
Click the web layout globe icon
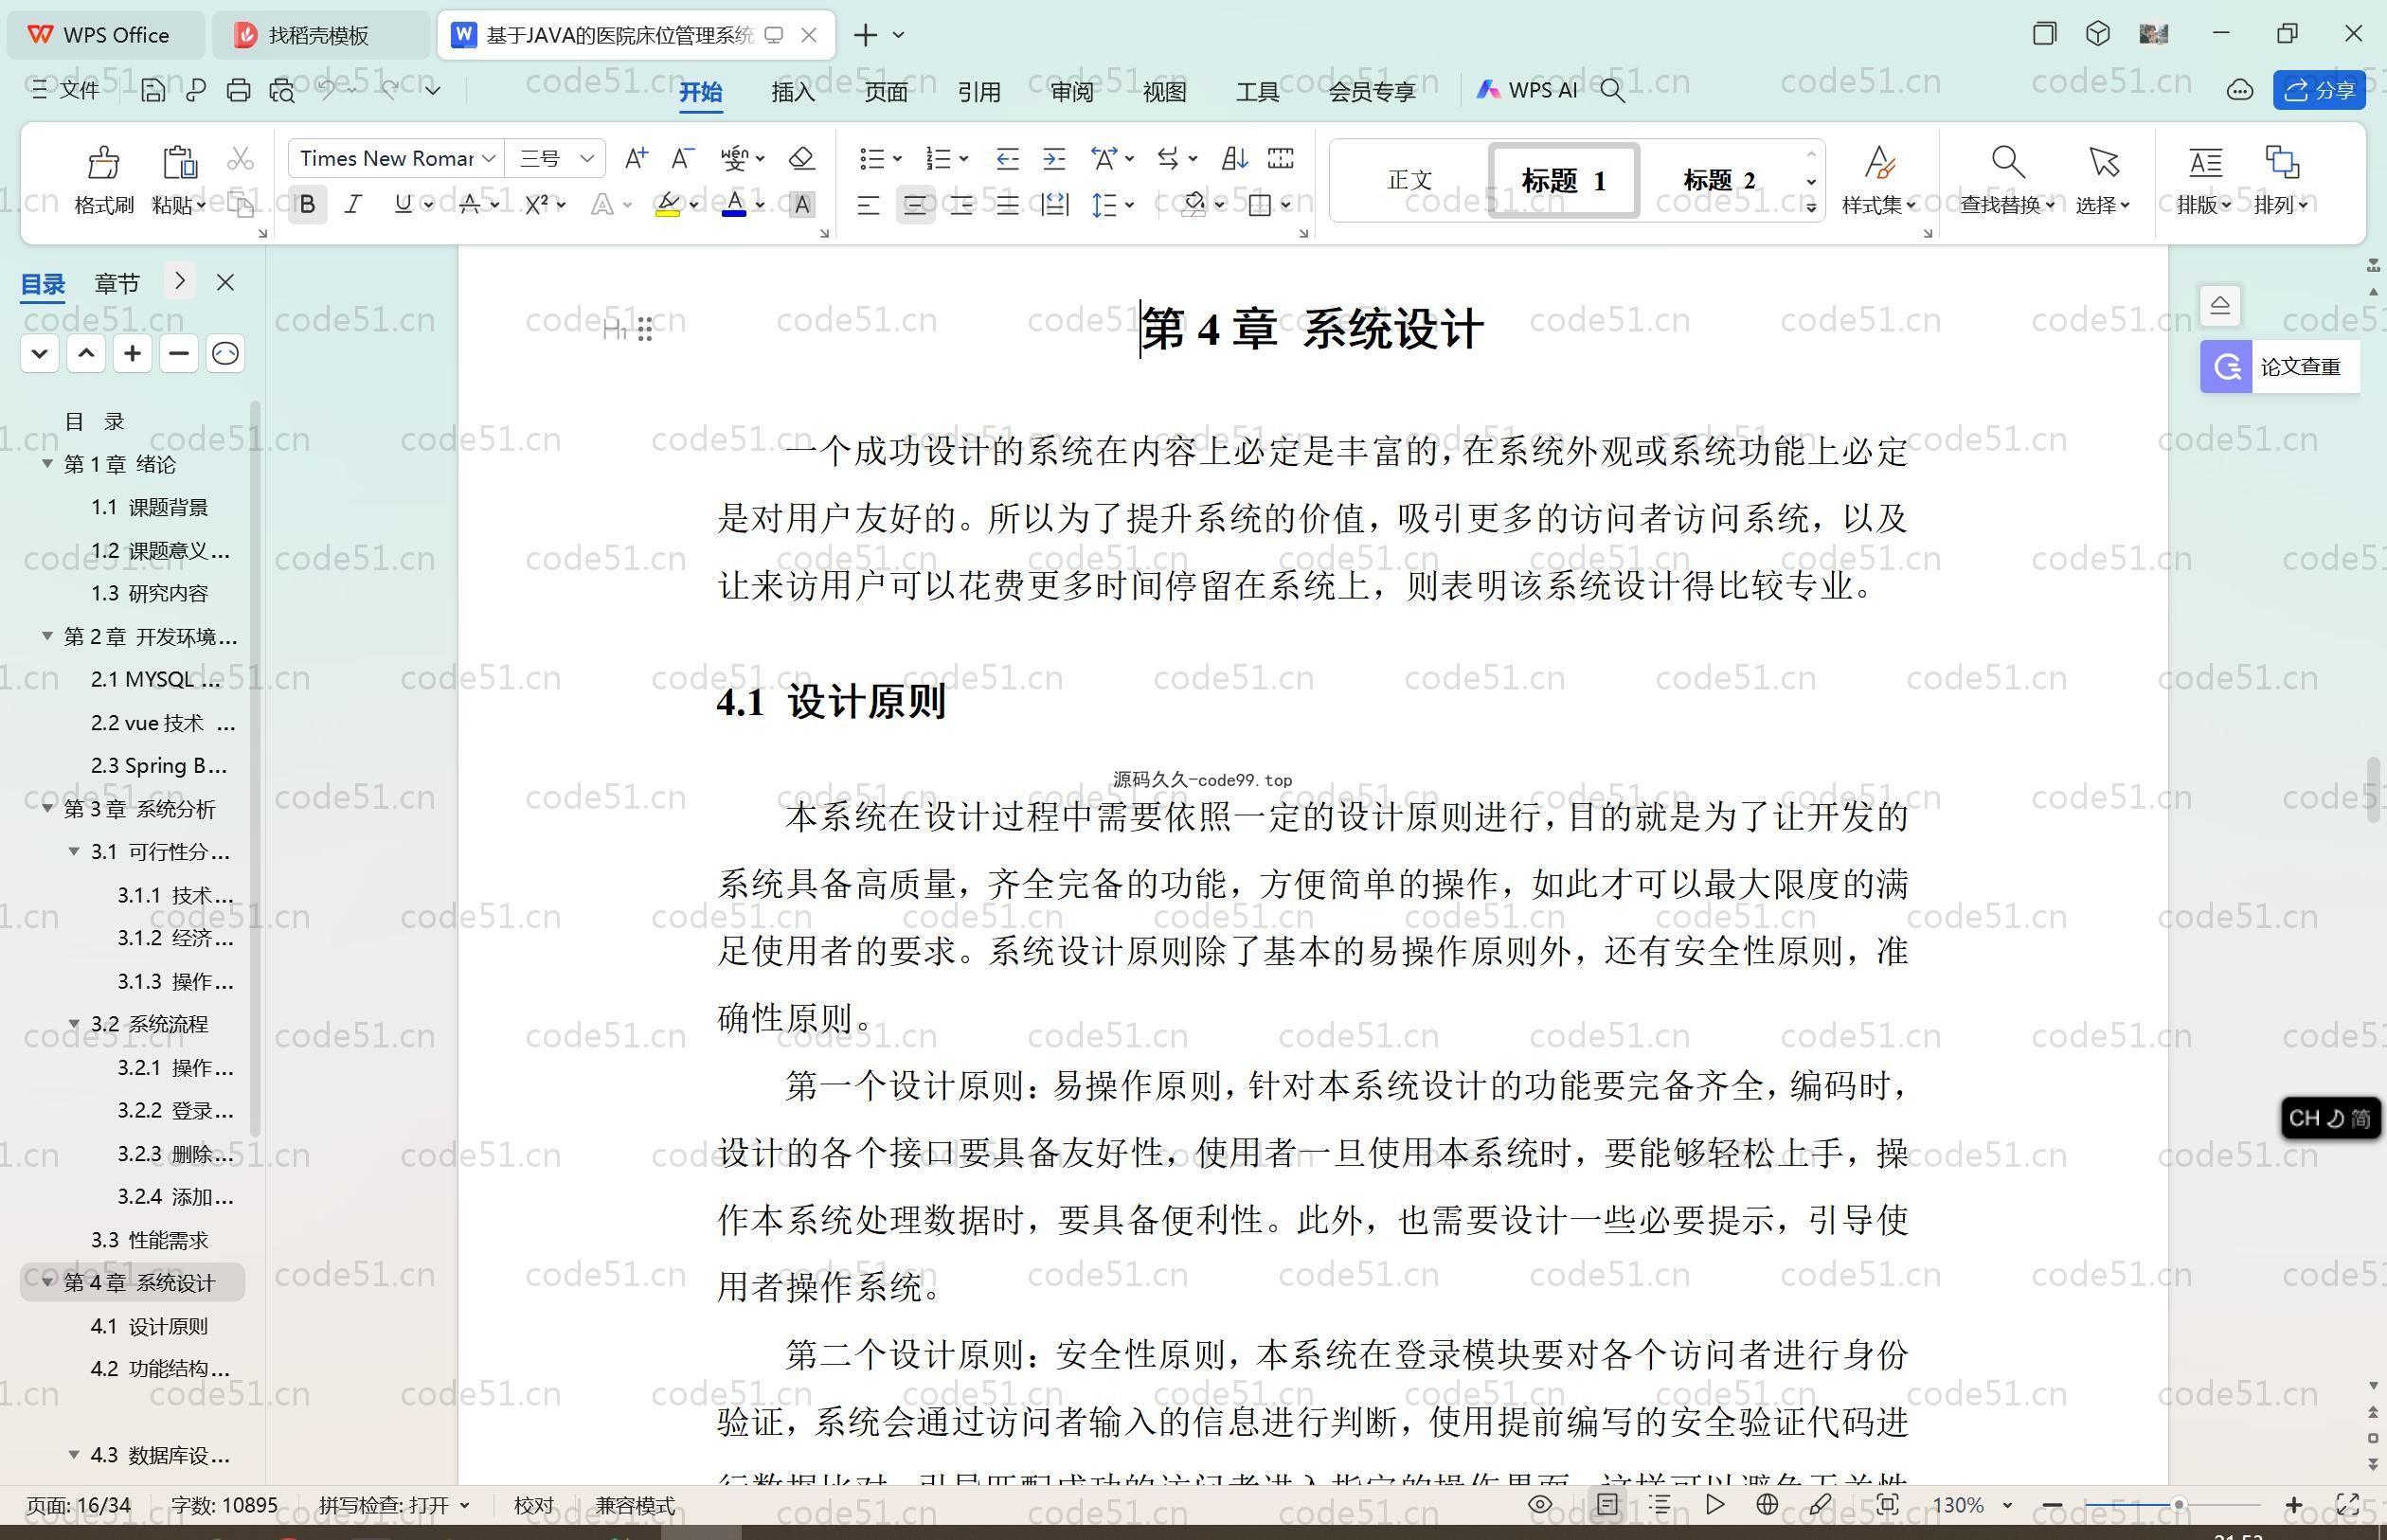[1767, 1504]
